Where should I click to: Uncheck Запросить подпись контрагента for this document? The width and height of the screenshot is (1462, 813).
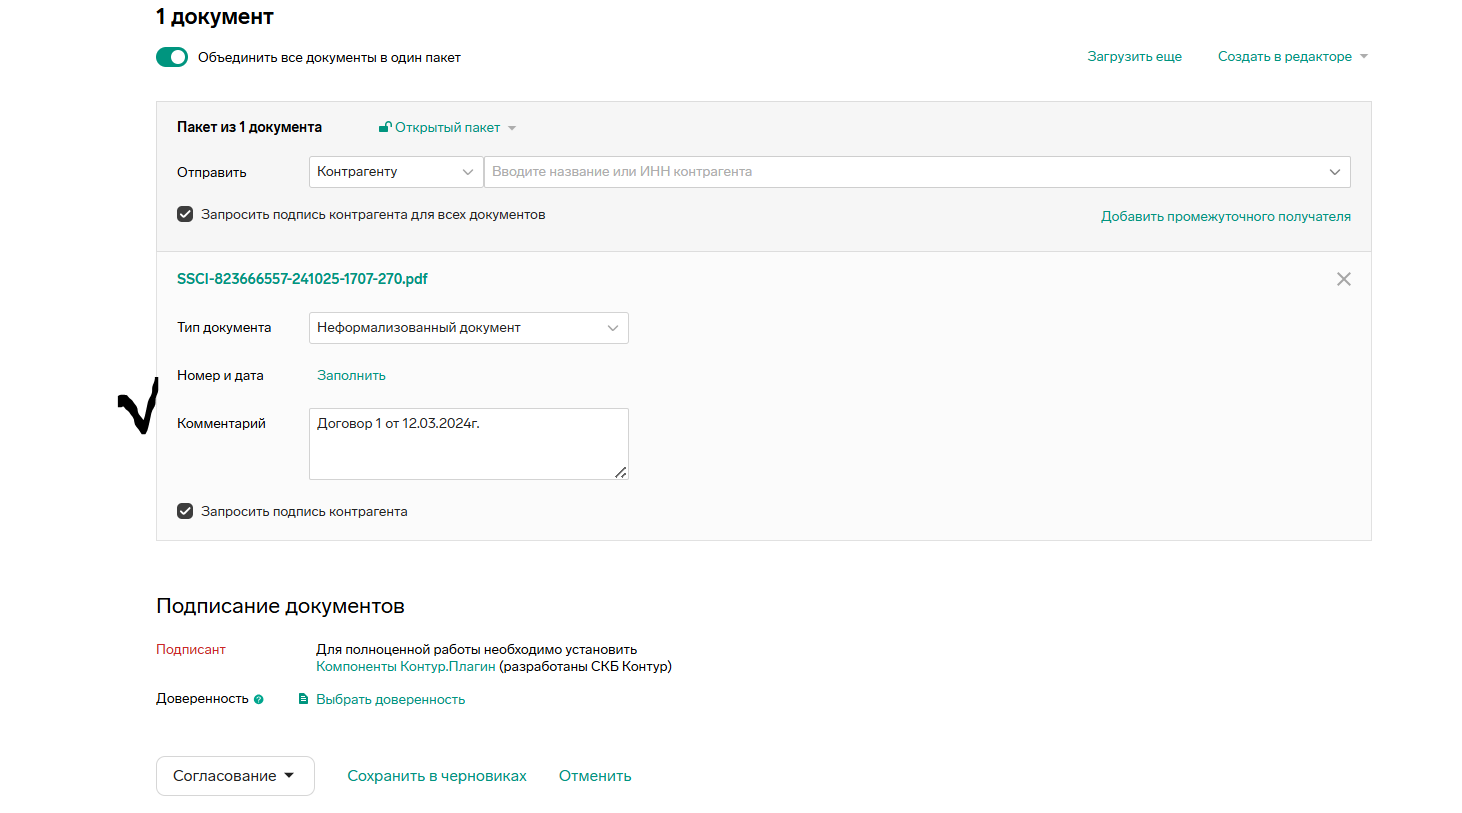185,511
